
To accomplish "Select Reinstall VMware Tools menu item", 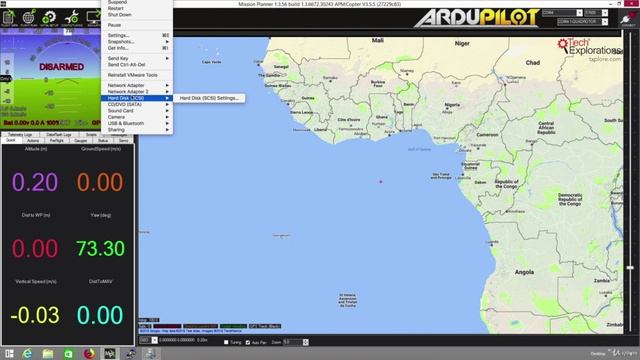I will 137,75.
